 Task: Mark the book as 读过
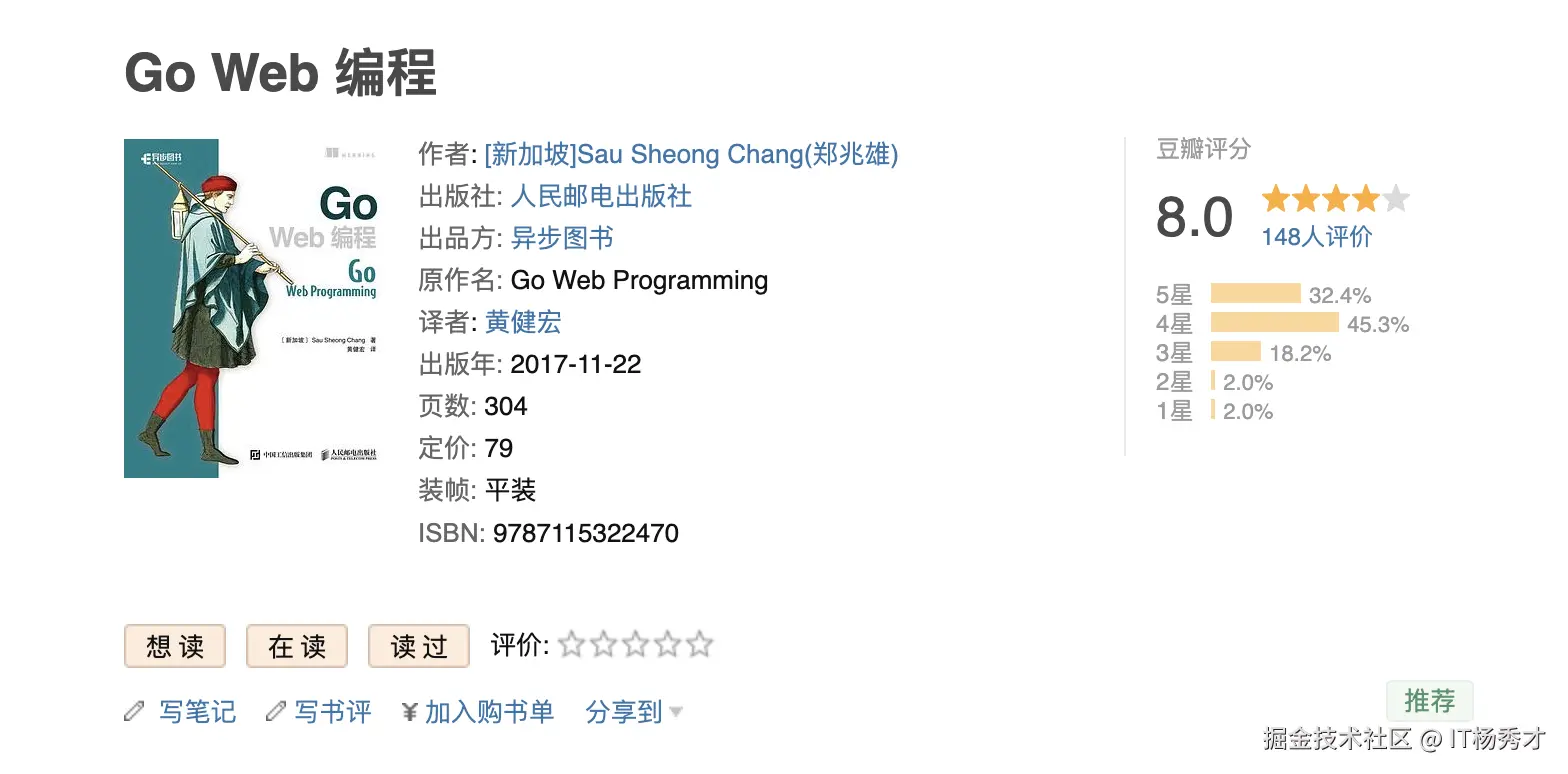tap(418, 646)
